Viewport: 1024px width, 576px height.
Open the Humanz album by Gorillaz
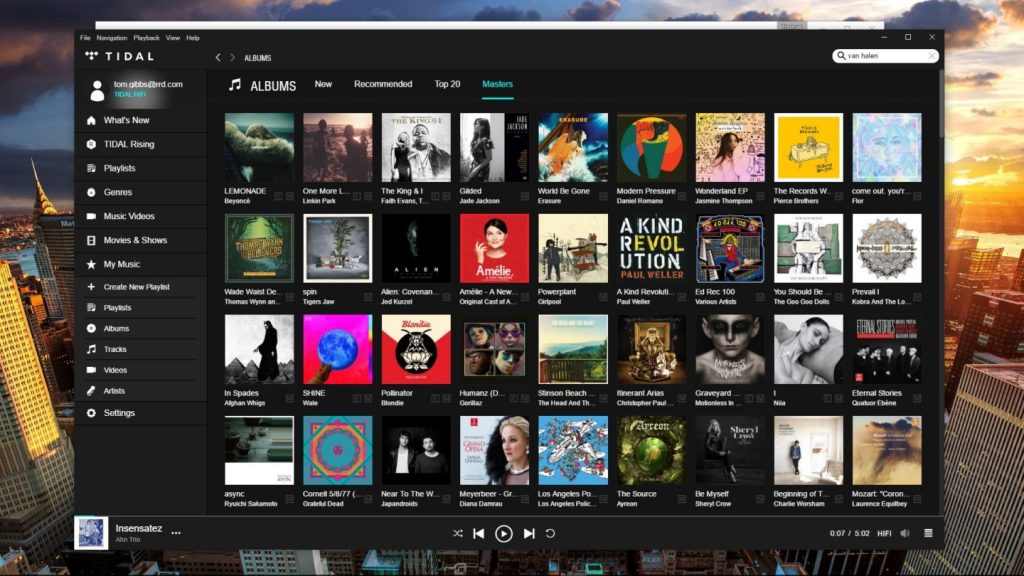pos(494,349)
